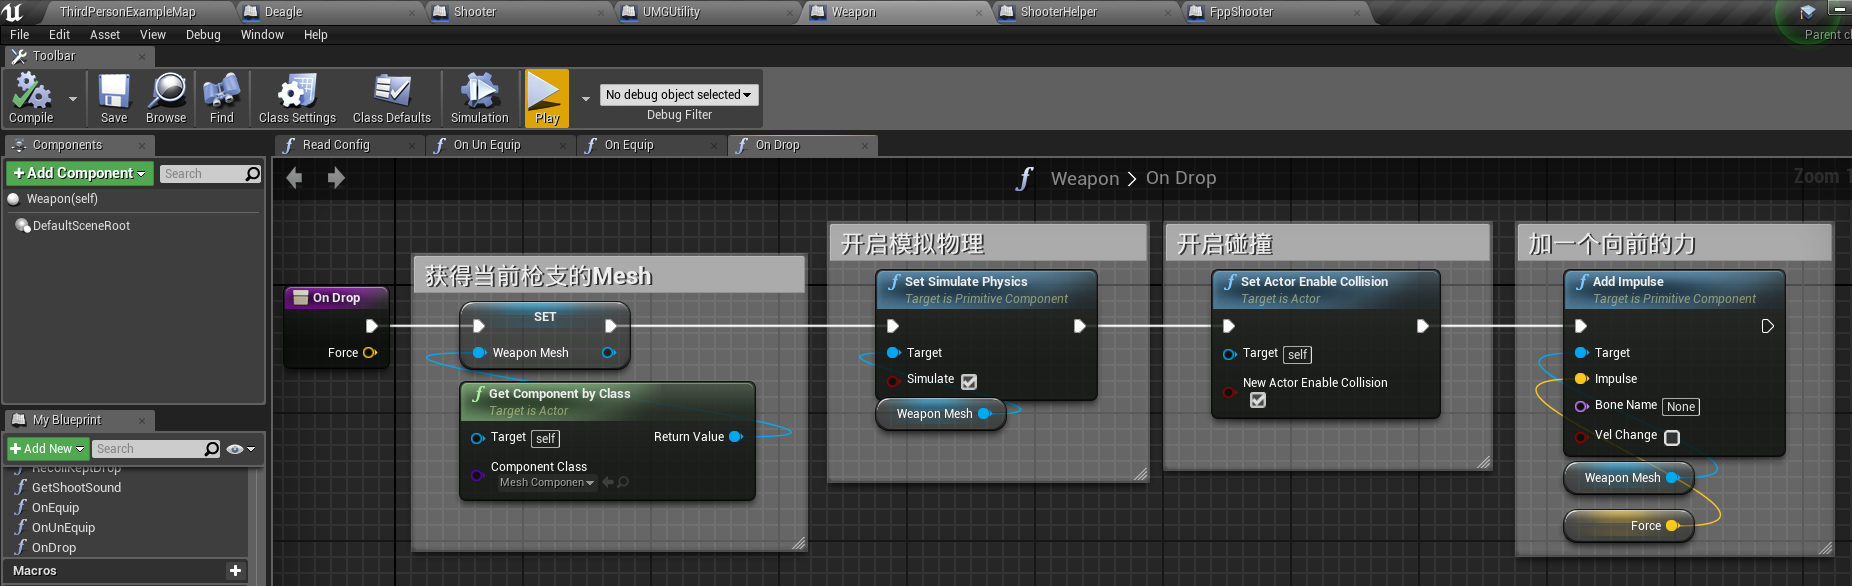Enable the Vel Change checkbox

1672,437
